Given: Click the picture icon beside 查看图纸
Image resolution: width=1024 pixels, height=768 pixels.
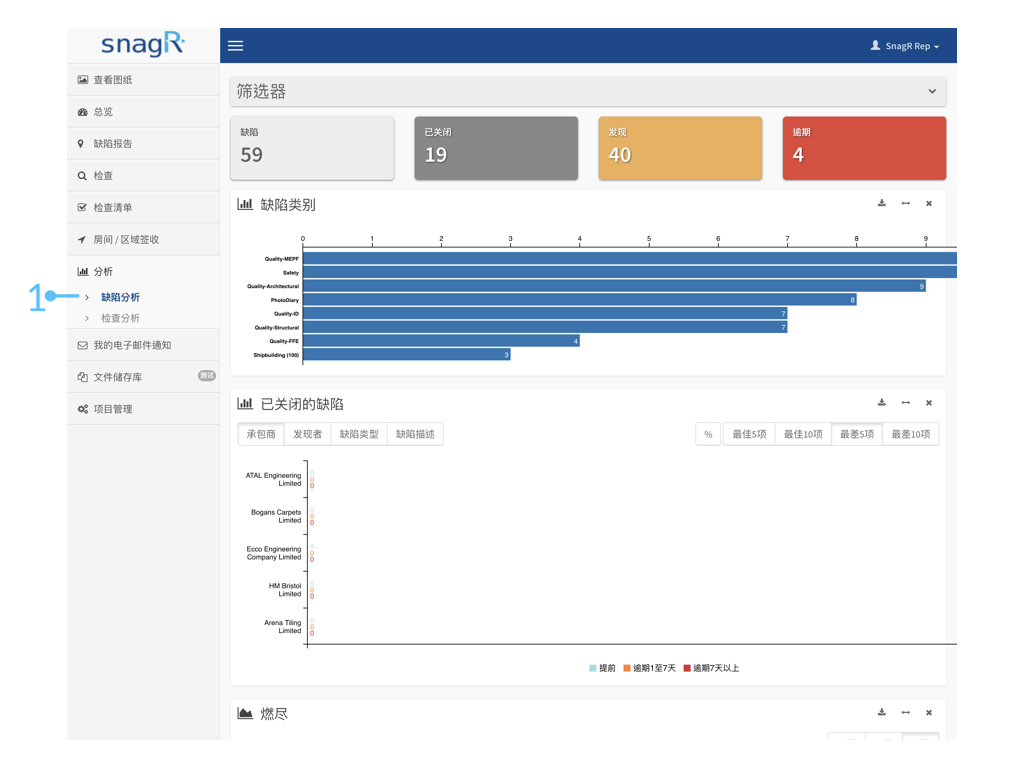Looking at the screenshot, I should [82, 80].
